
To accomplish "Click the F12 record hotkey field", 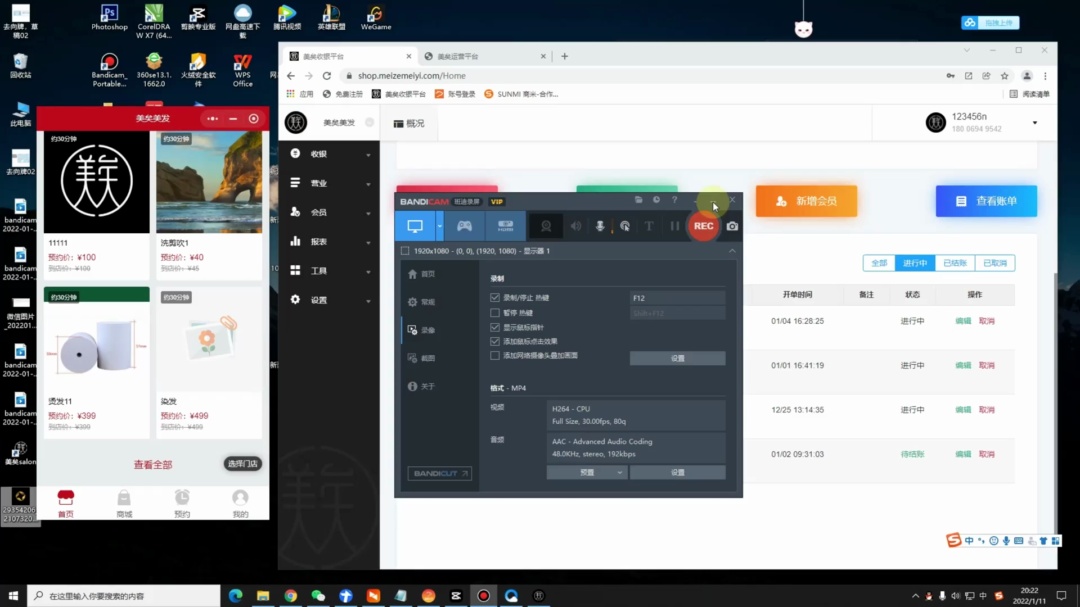I will [x=677, y=298].
